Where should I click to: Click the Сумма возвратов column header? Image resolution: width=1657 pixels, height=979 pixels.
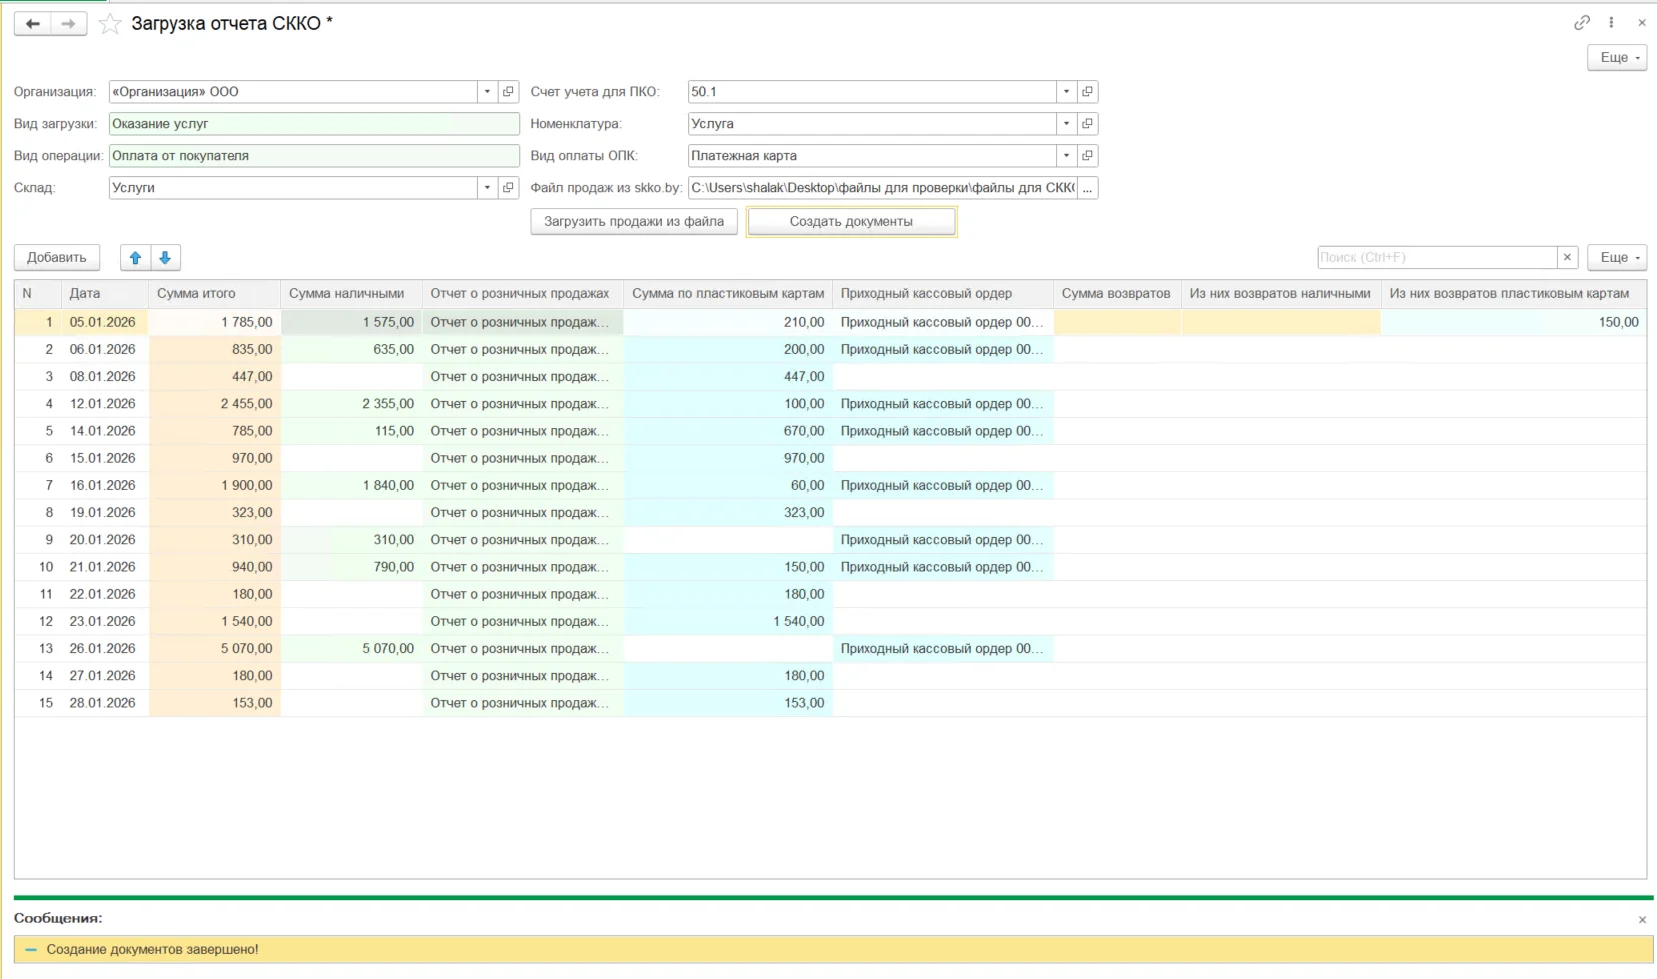point(1116,293)
